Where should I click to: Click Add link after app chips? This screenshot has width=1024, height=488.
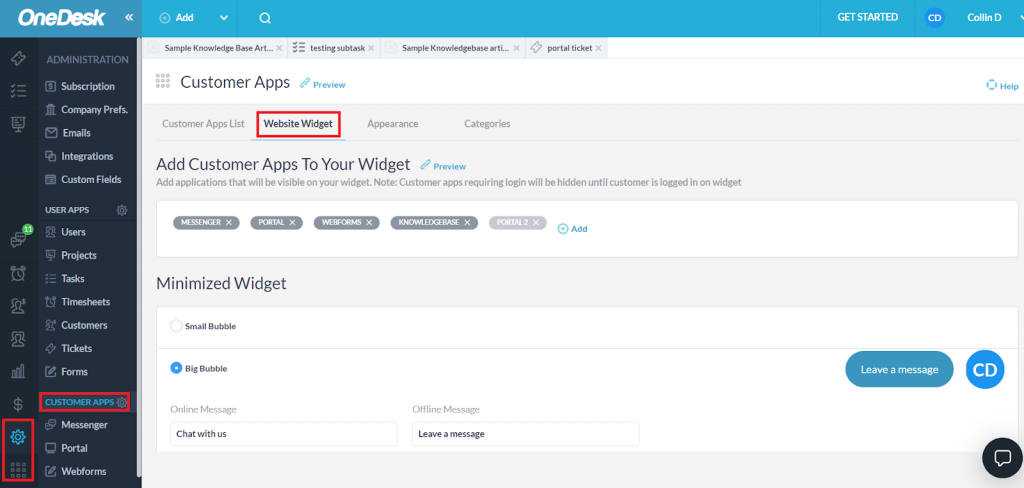point(572,229)
